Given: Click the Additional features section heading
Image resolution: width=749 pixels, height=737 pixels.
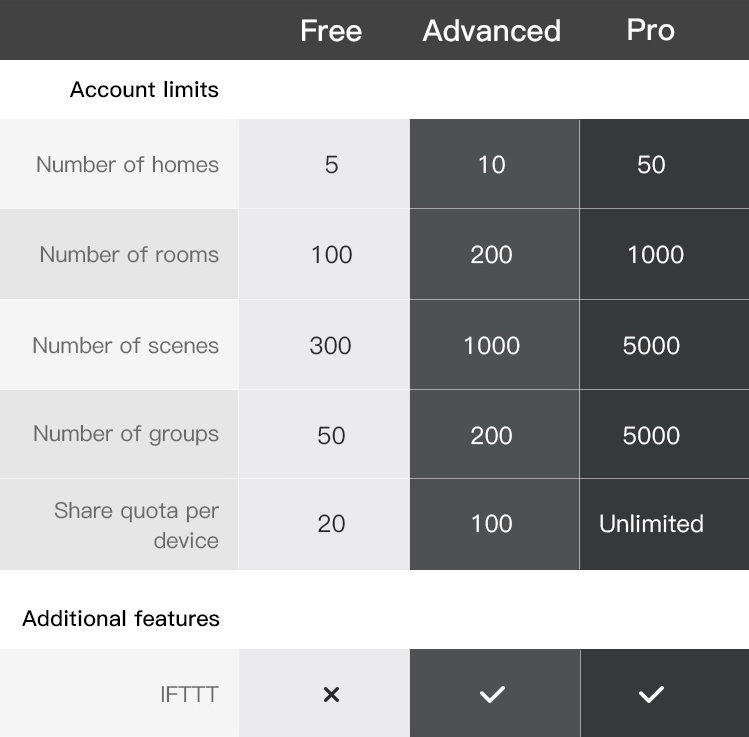Looking at the screenshot, I should pyautogui.click(x=121, y=618).
